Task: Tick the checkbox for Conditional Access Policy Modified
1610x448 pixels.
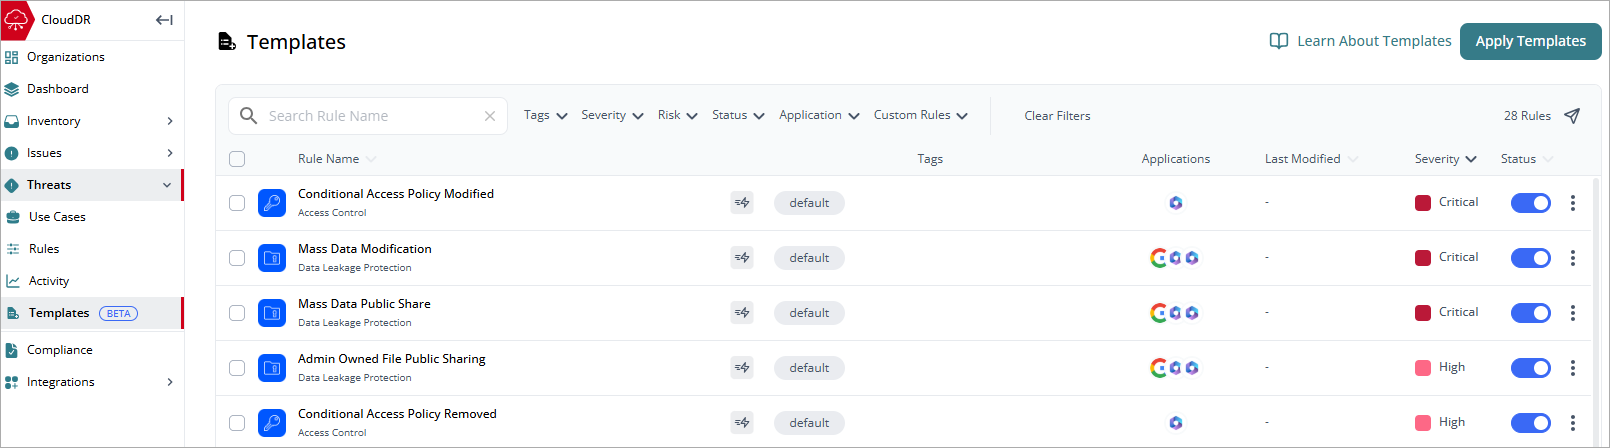Action: click(x=237, y=203)
